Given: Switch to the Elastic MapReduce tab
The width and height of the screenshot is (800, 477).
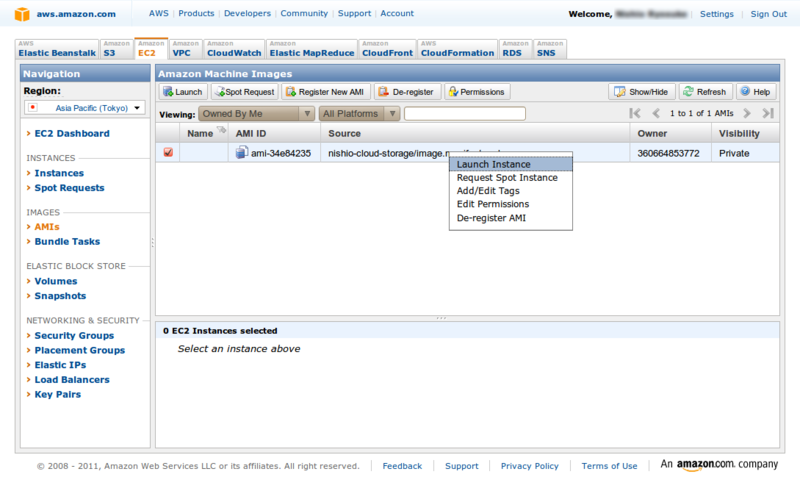Looking at the screenshot, I should click(312, 49).
